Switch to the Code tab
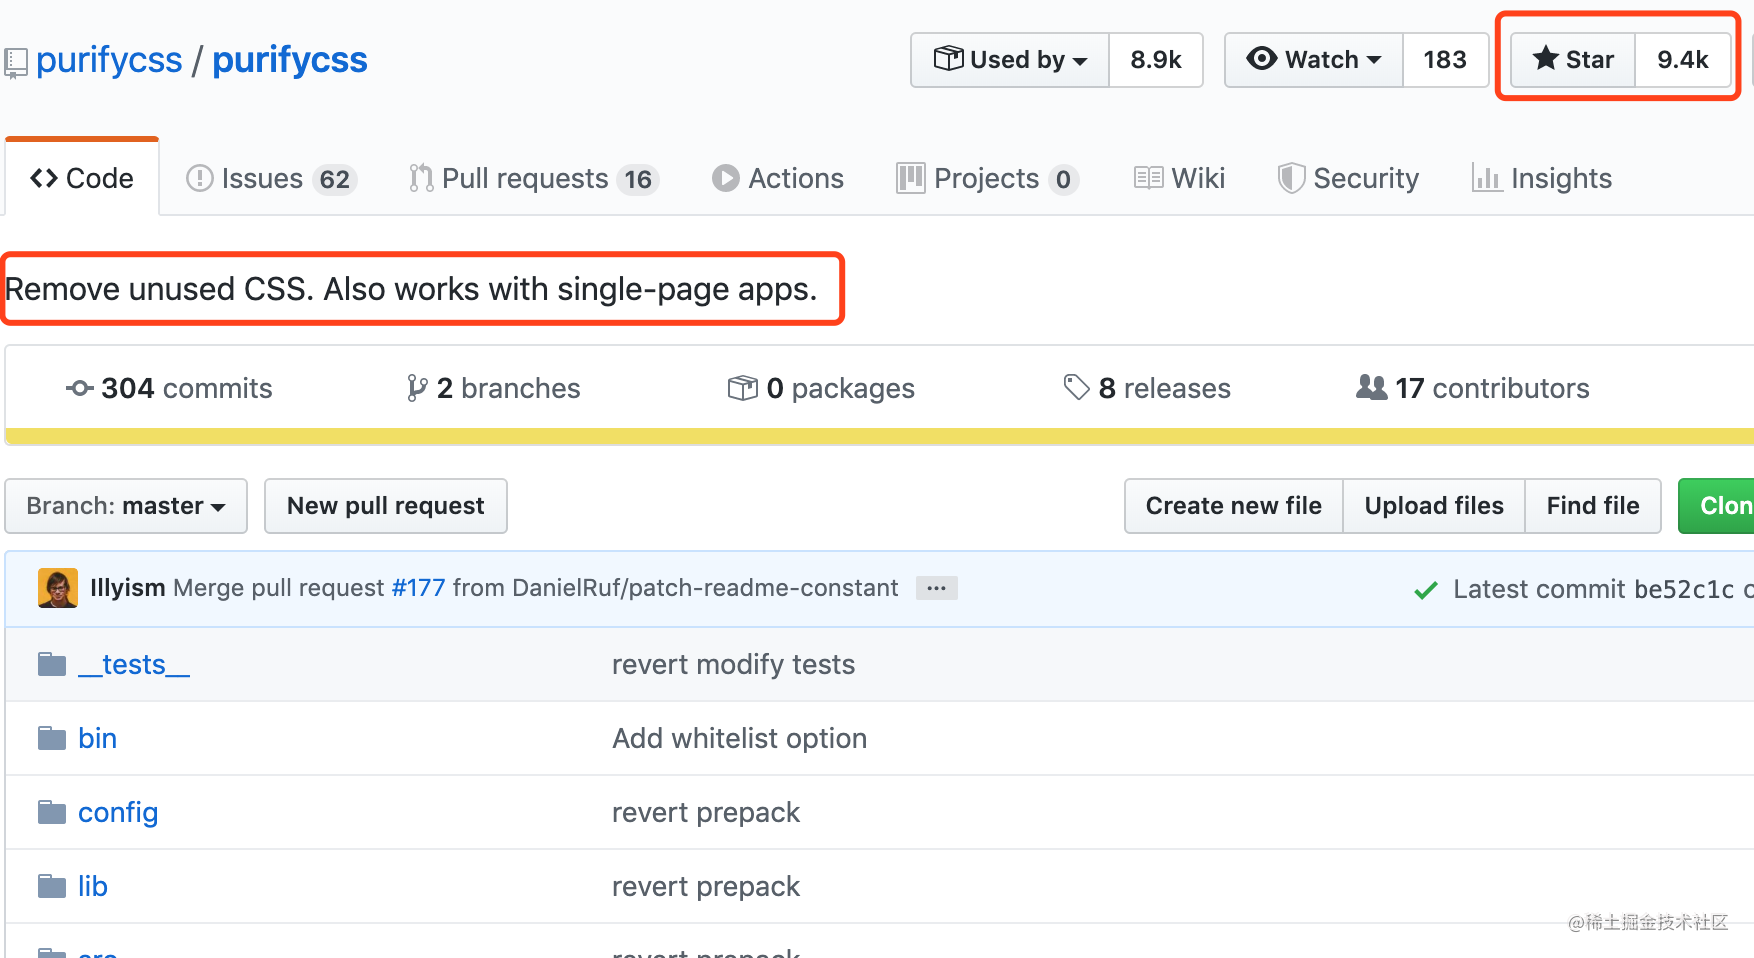 pyautogui.click(x=82, y=178)
